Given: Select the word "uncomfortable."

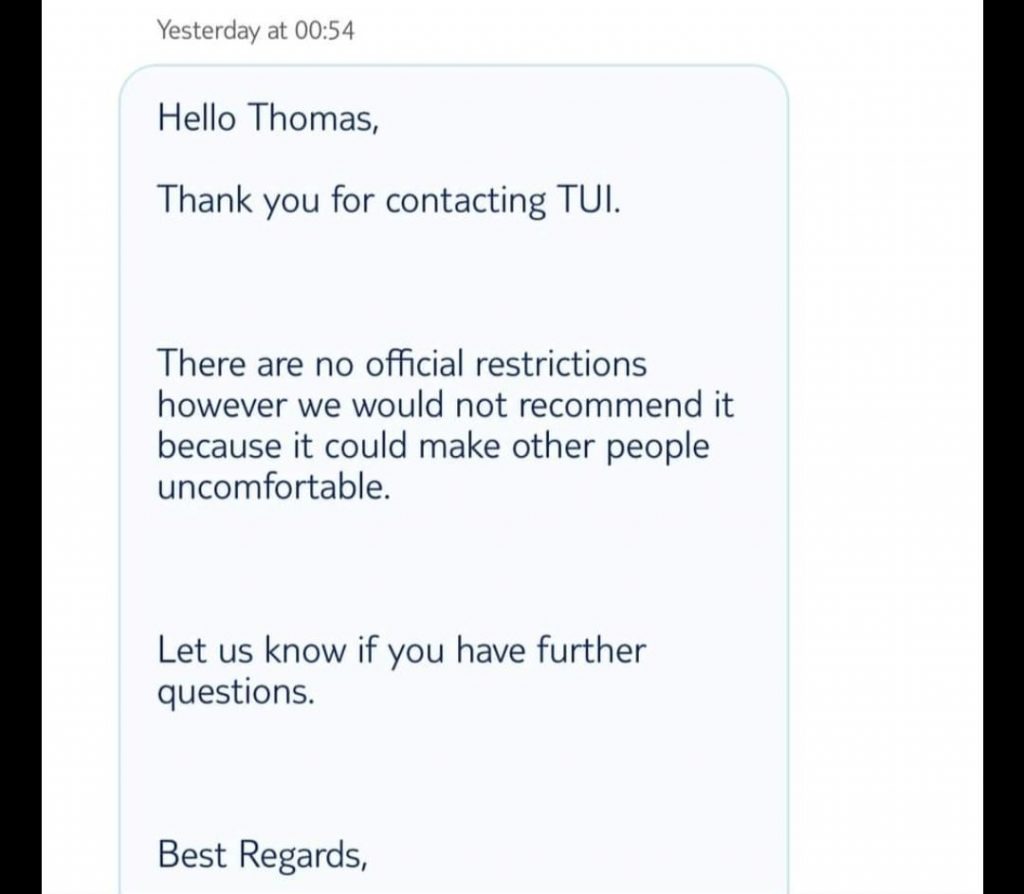Looking at the screenshot, I should click(x=274, y=487).
